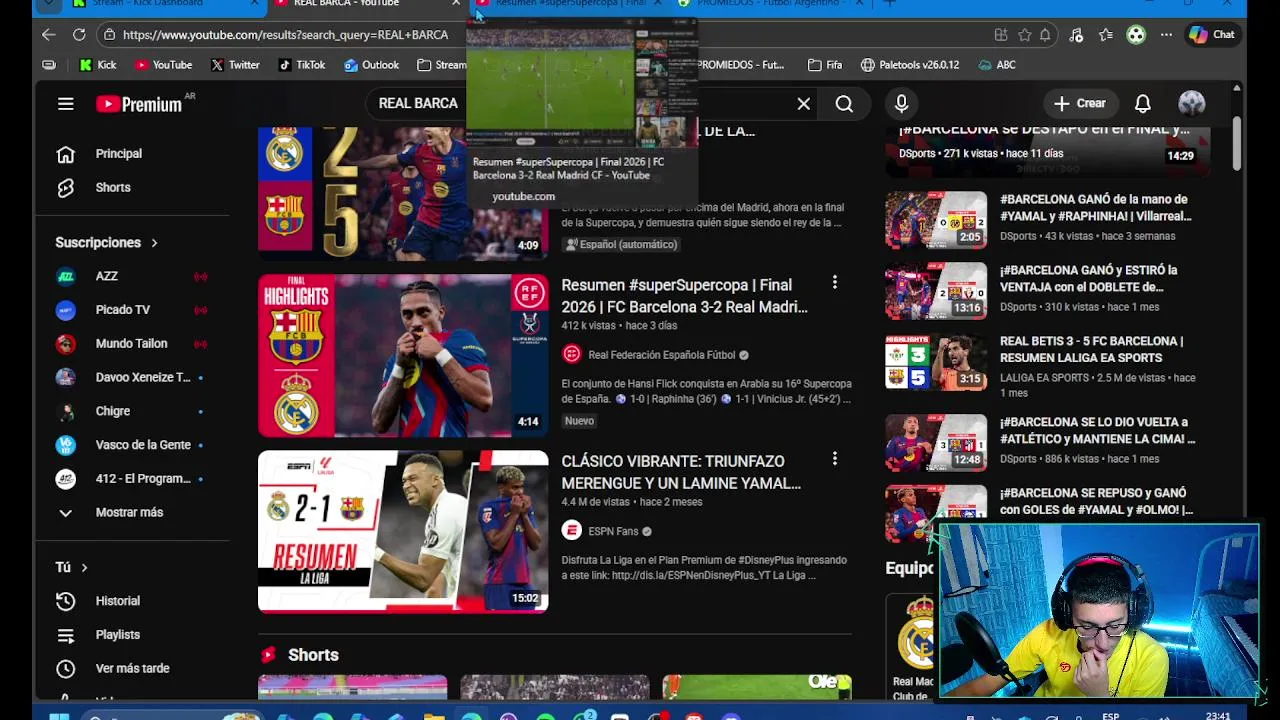The height and width of the screenshot is (720, 1280).
Task: Click the page vertical scrollbar
Action: (x=1237, y=142)
